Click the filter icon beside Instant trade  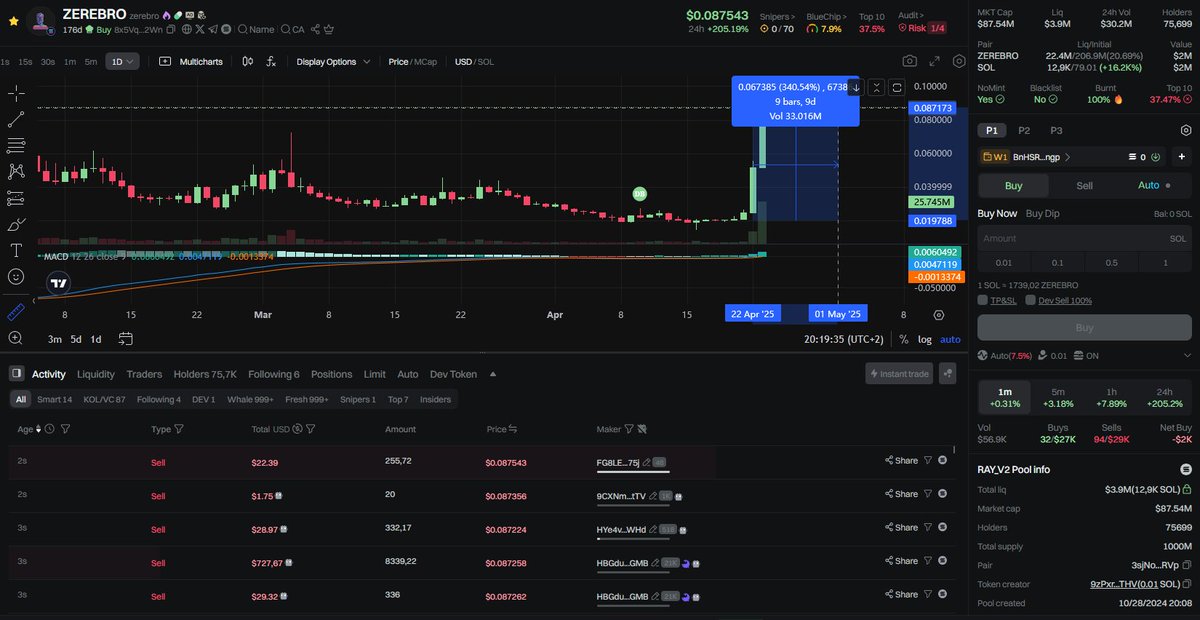tap(948, 373)
